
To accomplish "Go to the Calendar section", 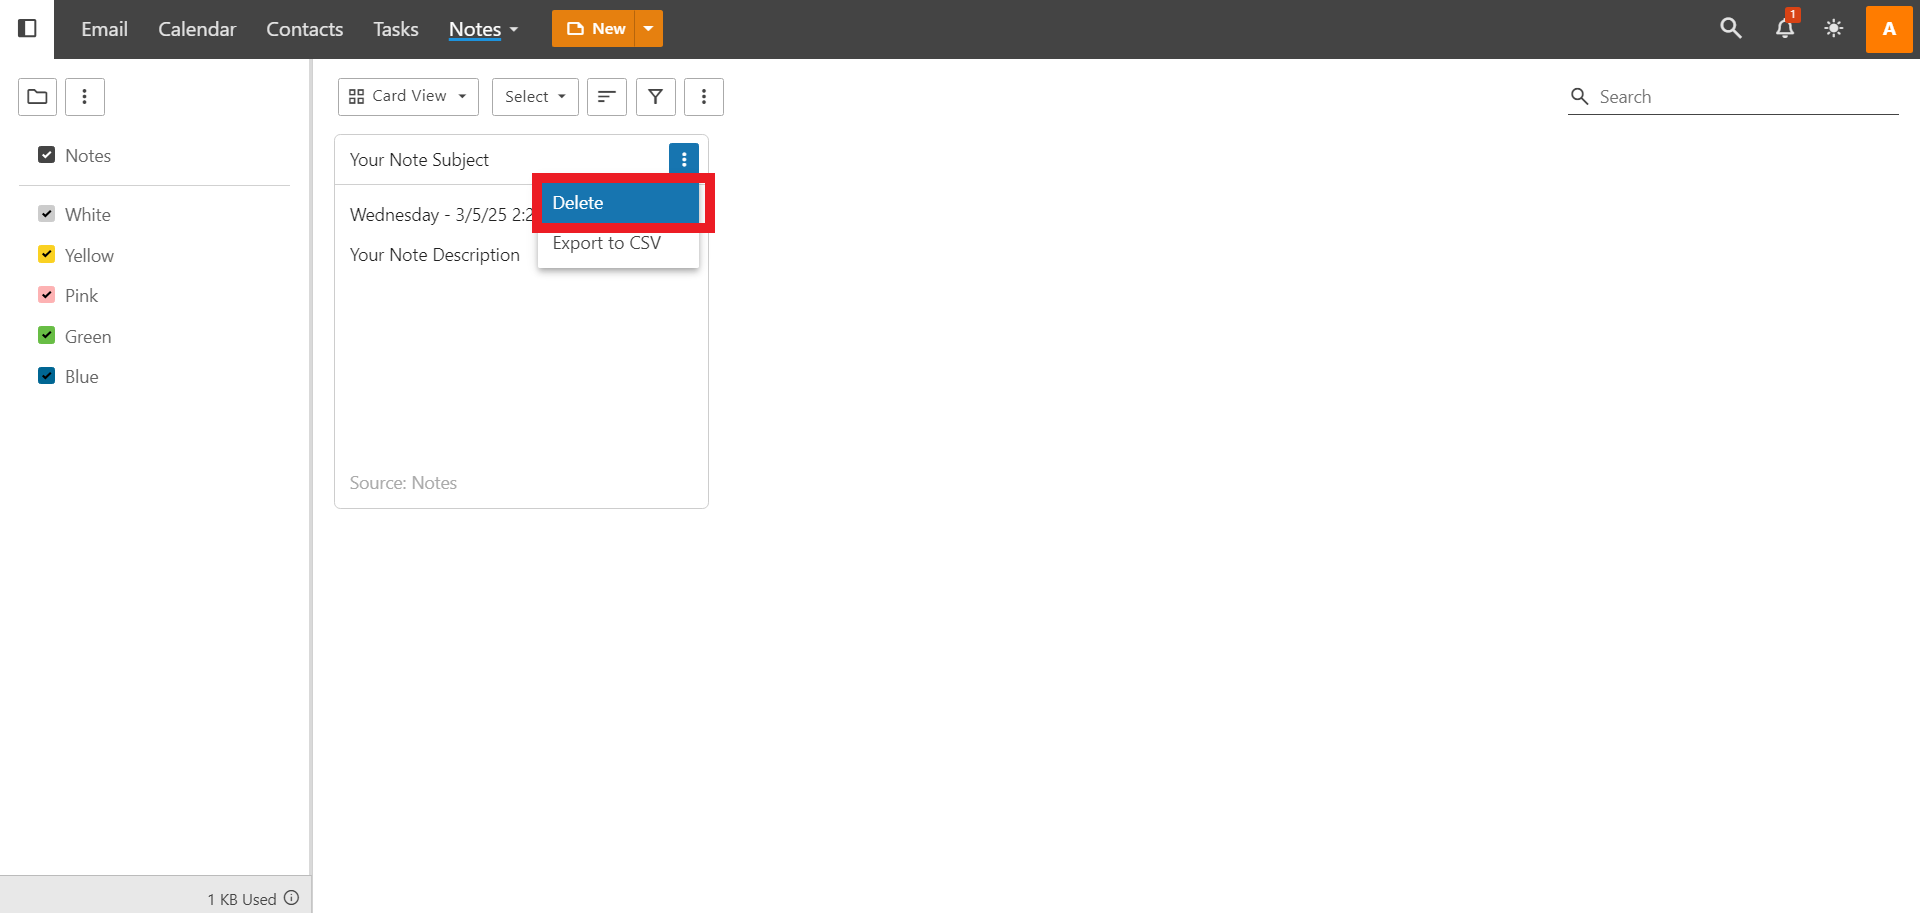I will click(x=197, y=29).
